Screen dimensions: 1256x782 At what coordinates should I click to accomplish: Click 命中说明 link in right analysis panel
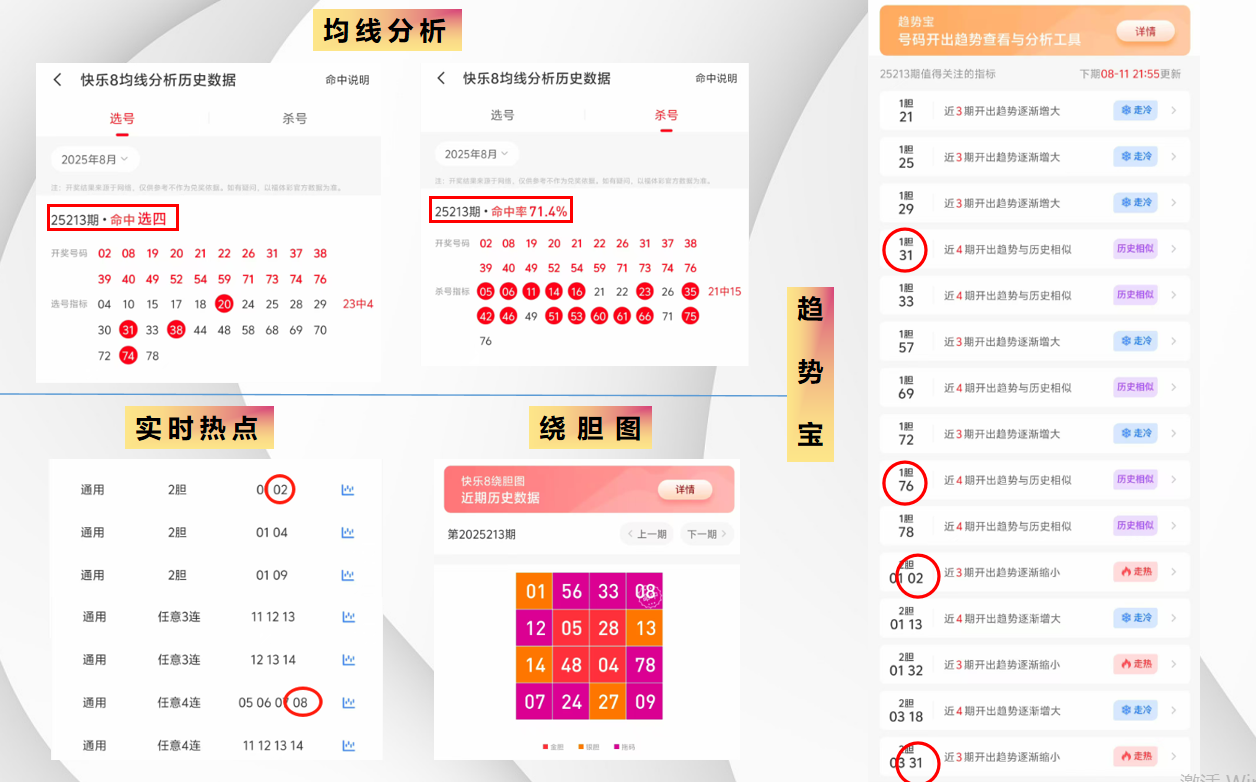coord(716,78)
